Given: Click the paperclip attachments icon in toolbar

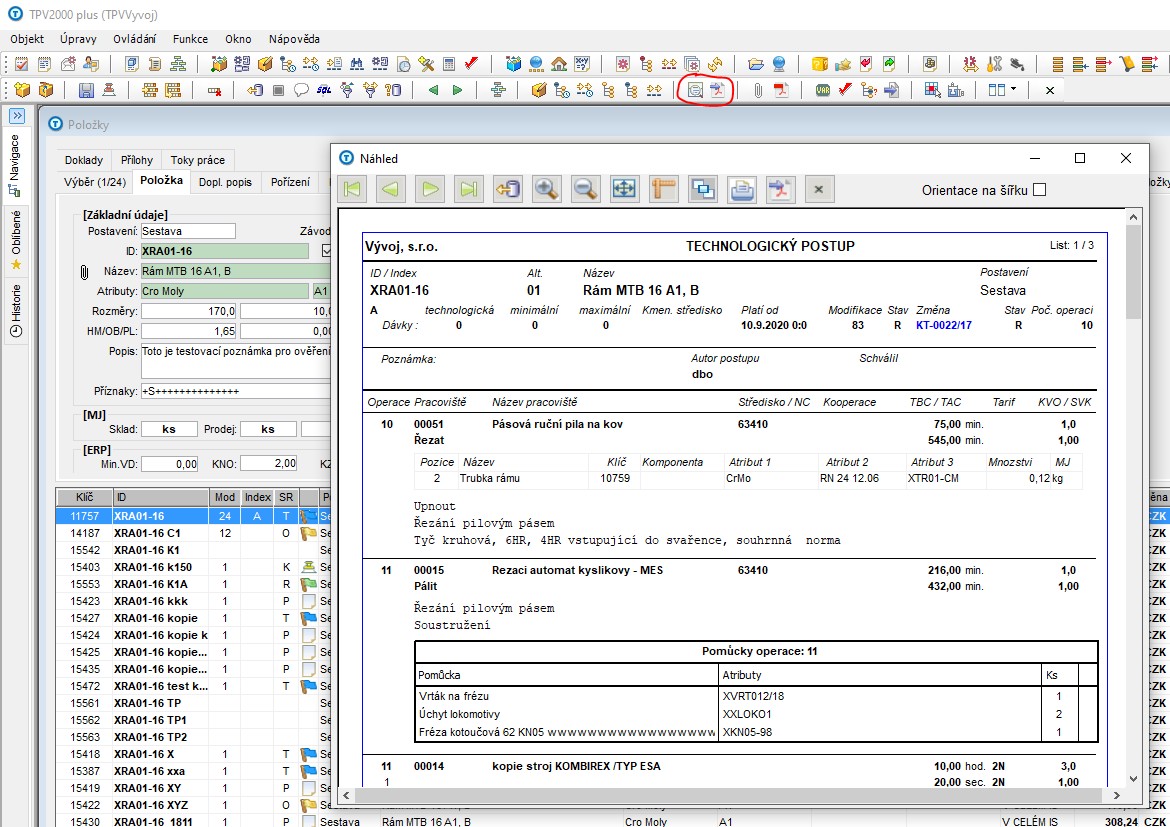Looking at the screenshot, I should 757,90.
